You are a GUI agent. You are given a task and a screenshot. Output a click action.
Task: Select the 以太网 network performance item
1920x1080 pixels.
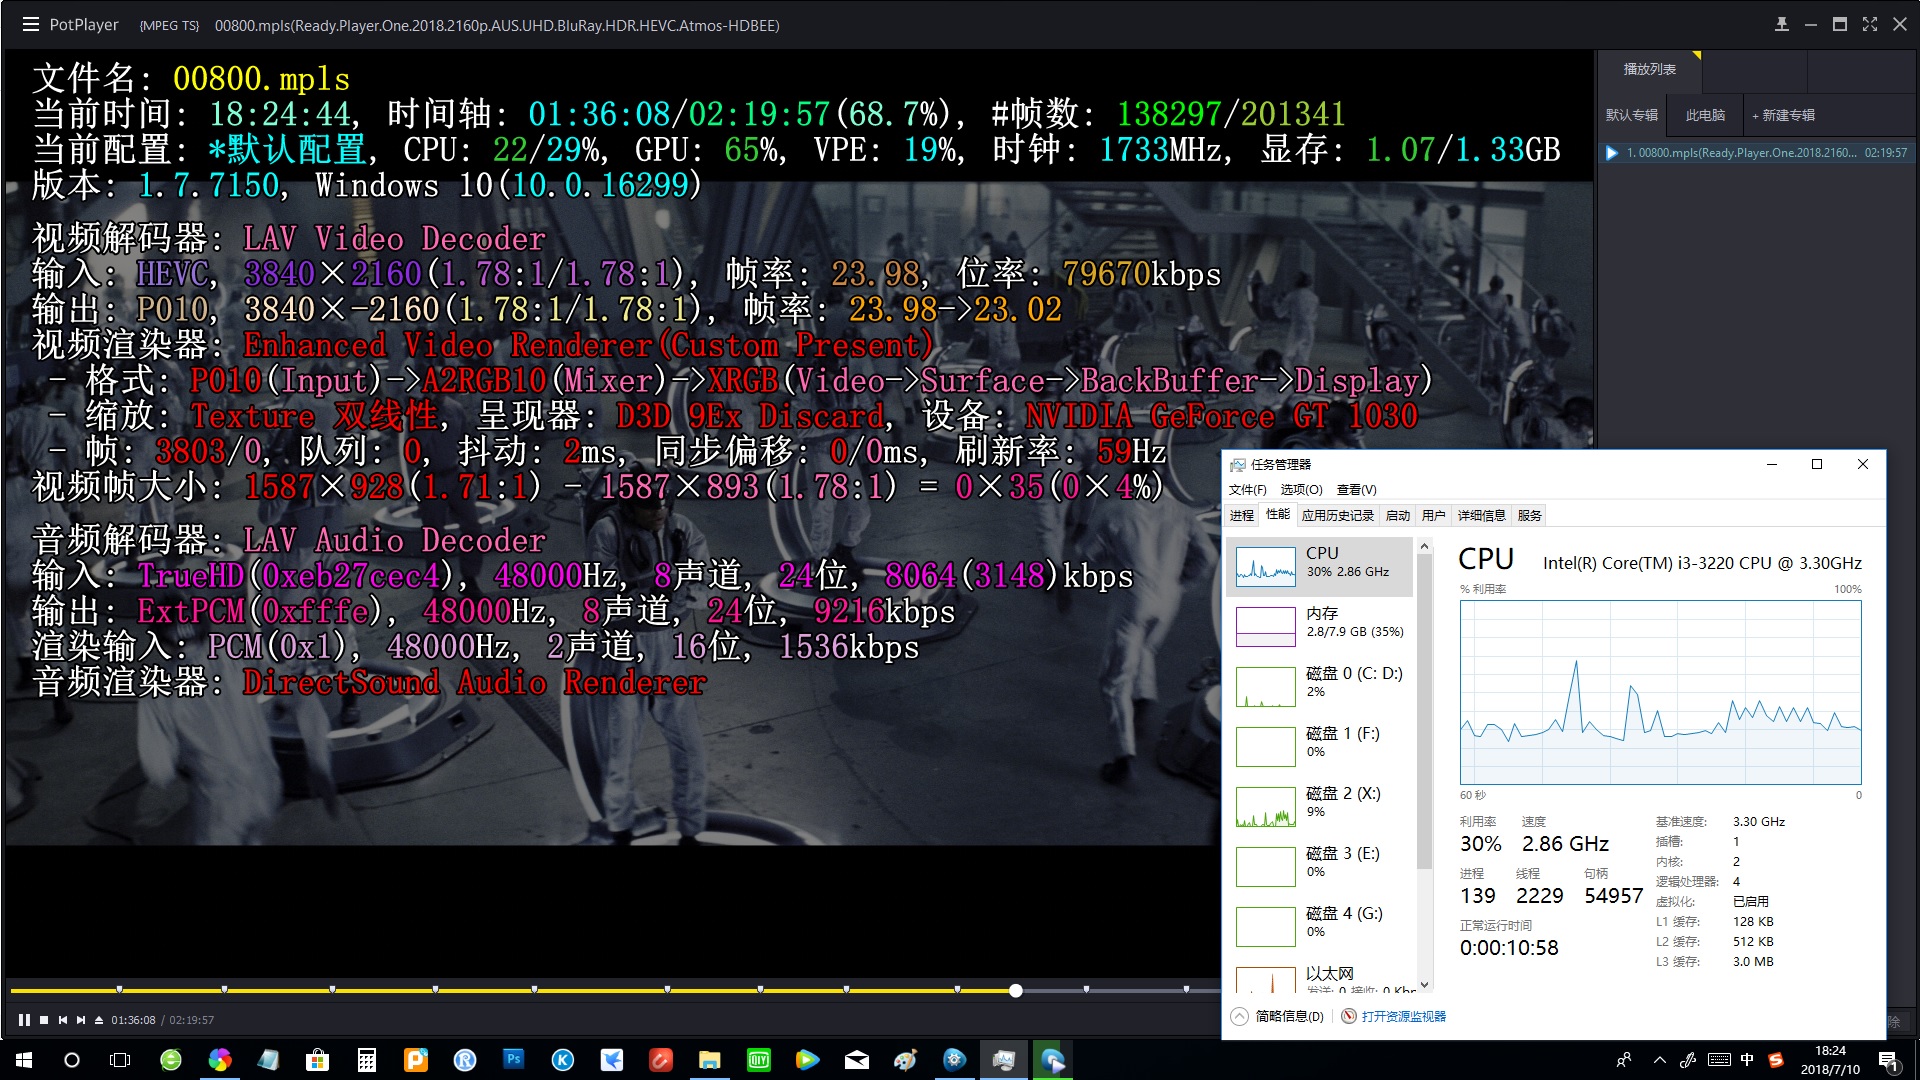pos(1320,976)
